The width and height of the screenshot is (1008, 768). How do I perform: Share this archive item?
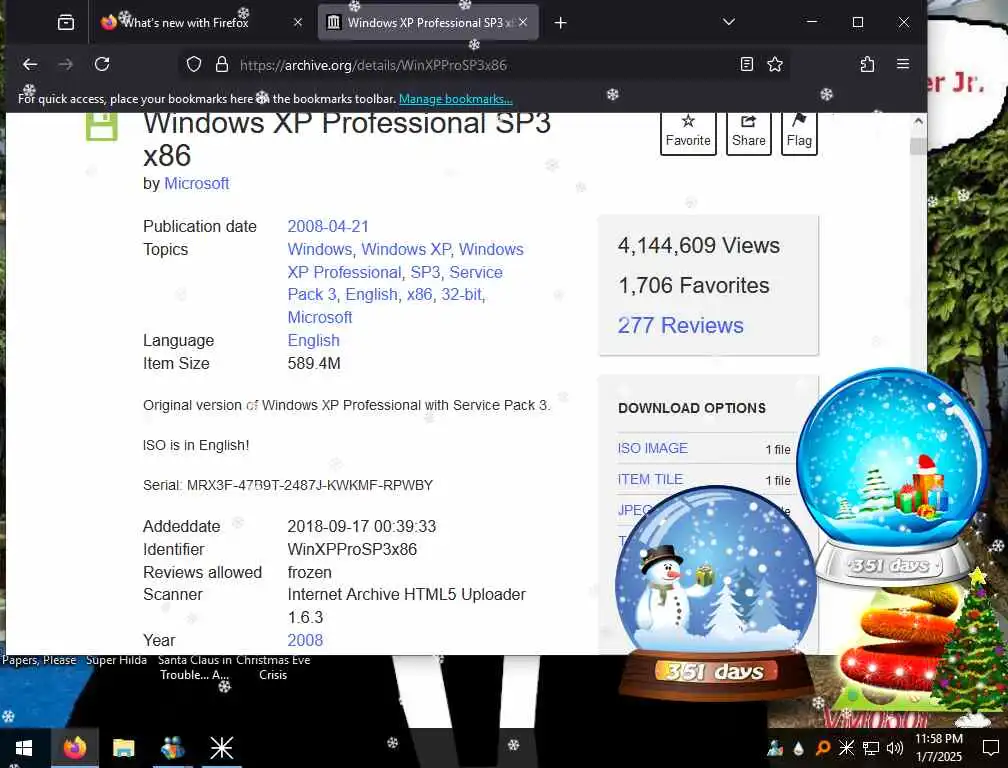(749, 132)
